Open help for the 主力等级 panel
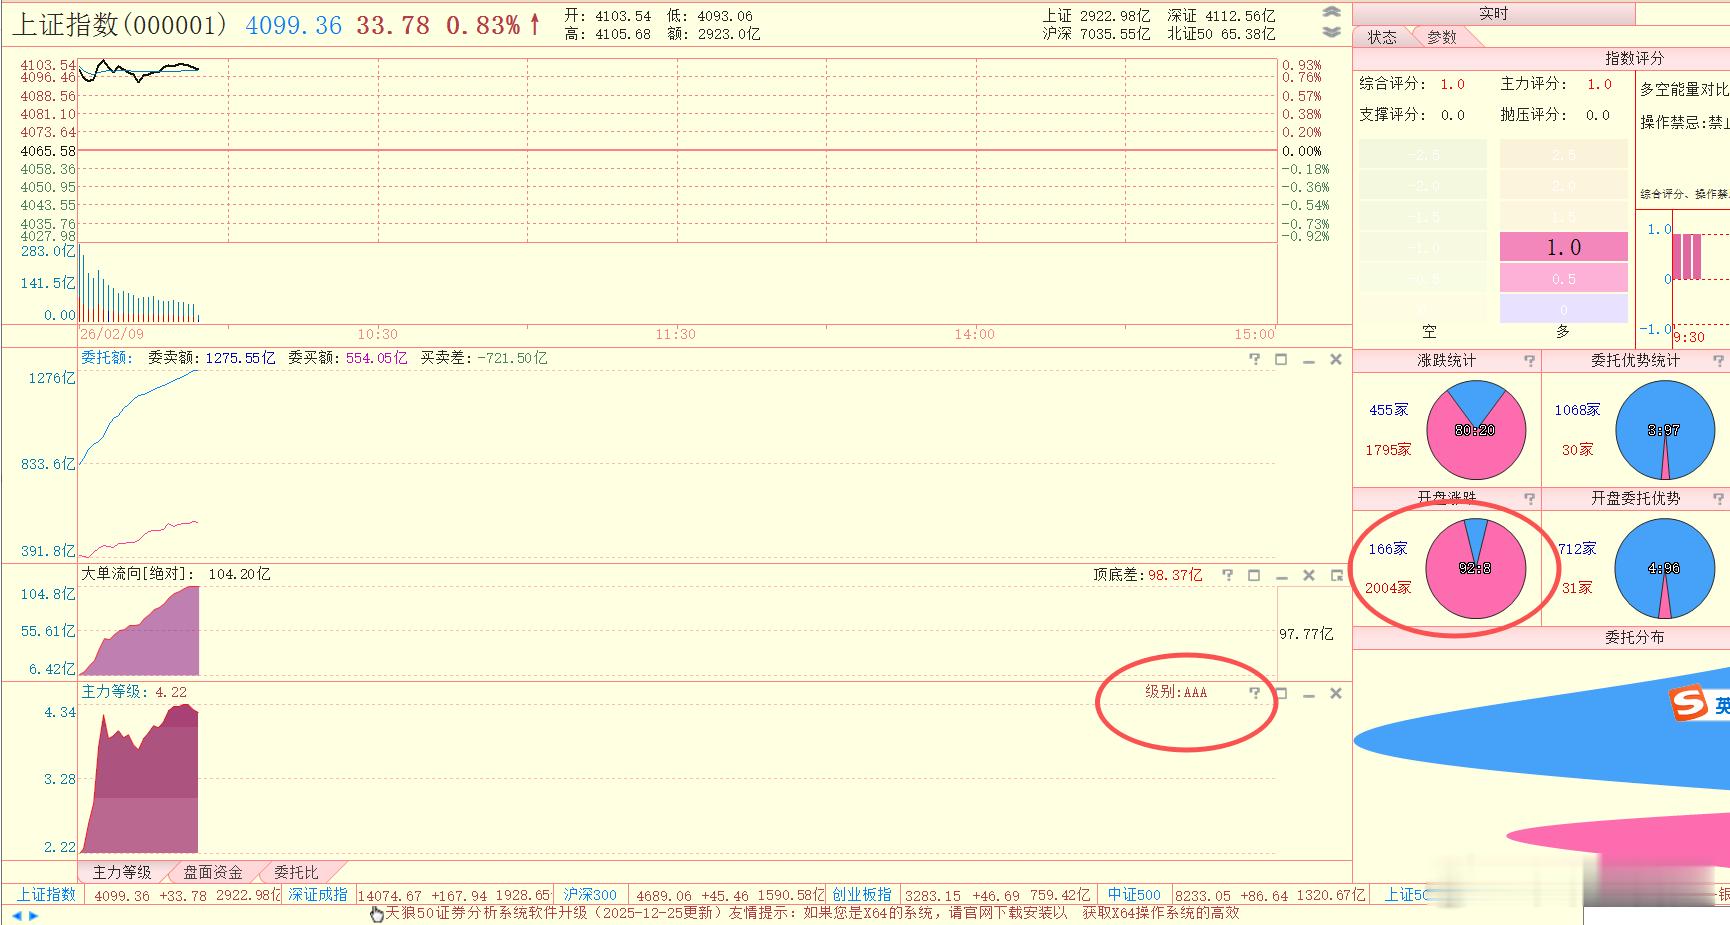Image resolution: width=1730 pixels, height=925 pixels. pos(1255,693)
